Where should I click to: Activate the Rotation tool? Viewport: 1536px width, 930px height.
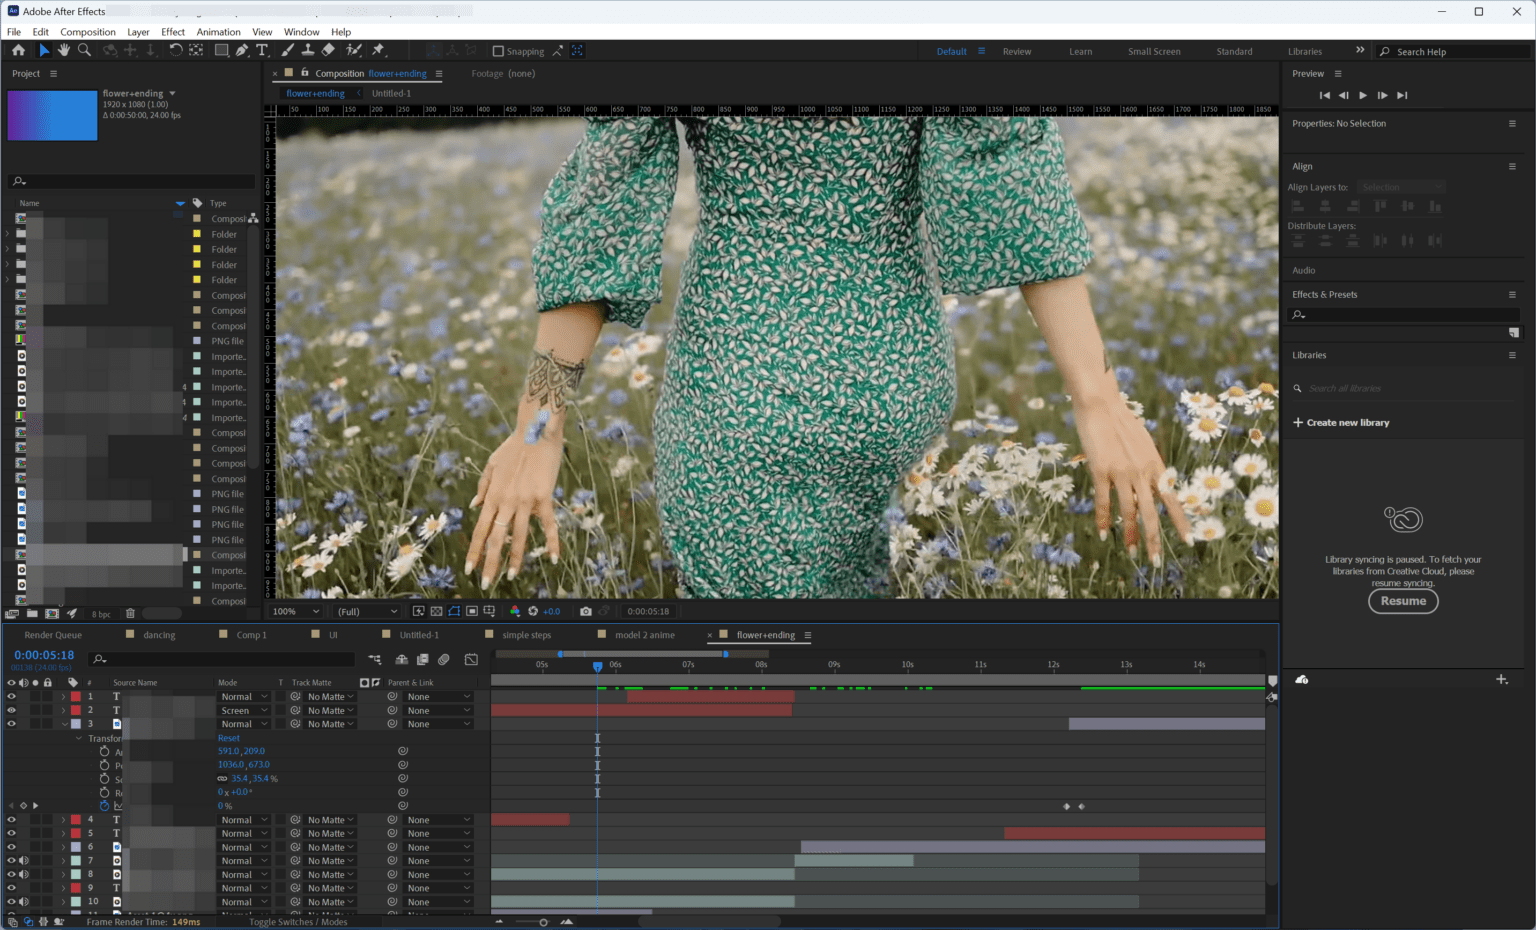pyautogui.click(x=176, y=50)
